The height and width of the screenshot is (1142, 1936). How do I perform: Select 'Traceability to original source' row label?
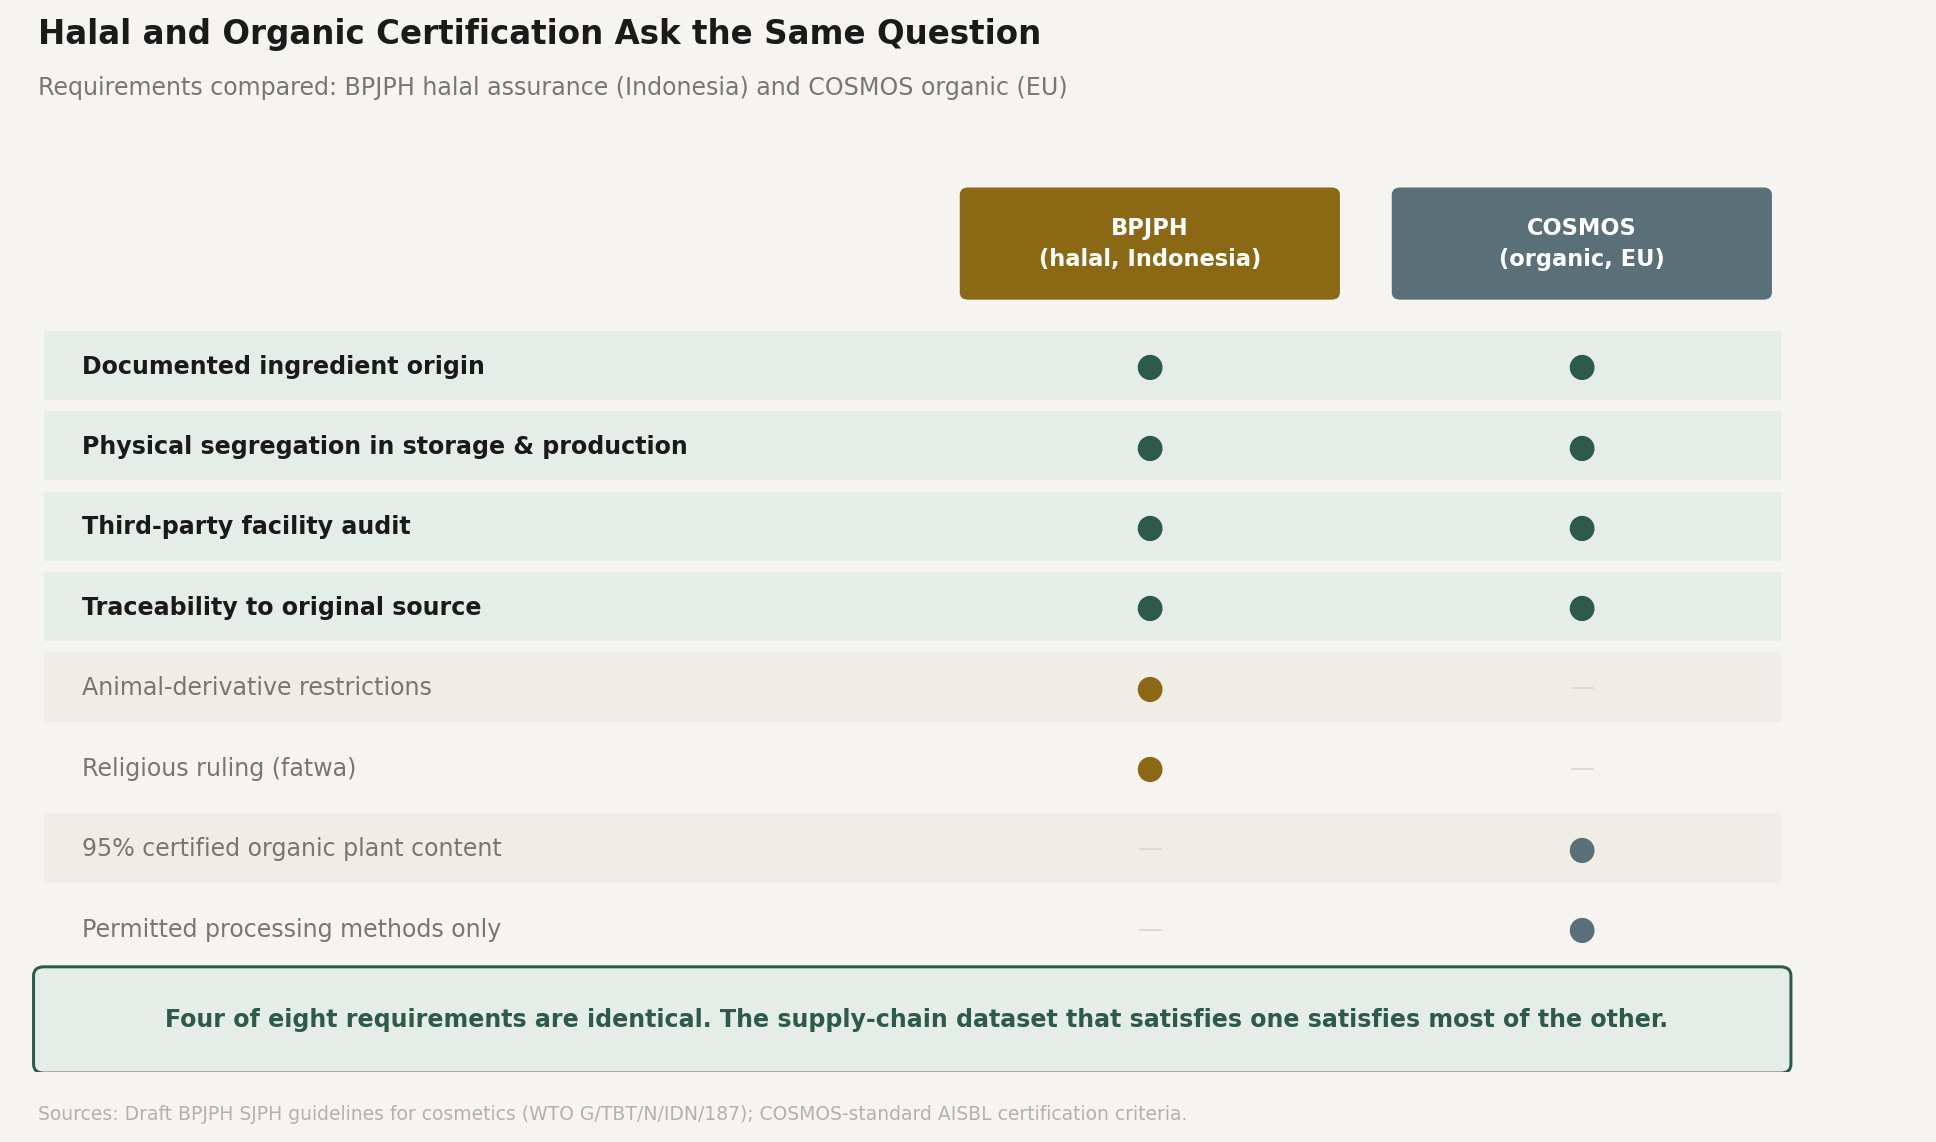(x=281, y=607)
